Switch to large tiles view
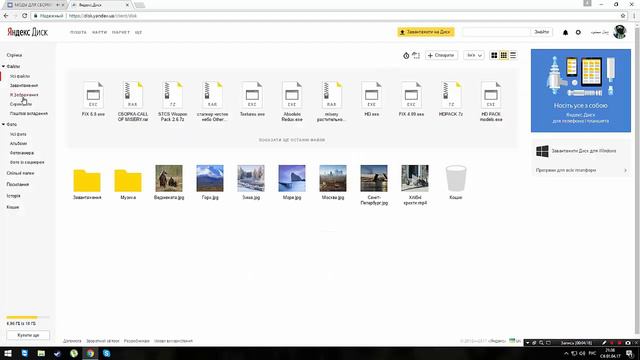640x360 pixels. (494, 55)
